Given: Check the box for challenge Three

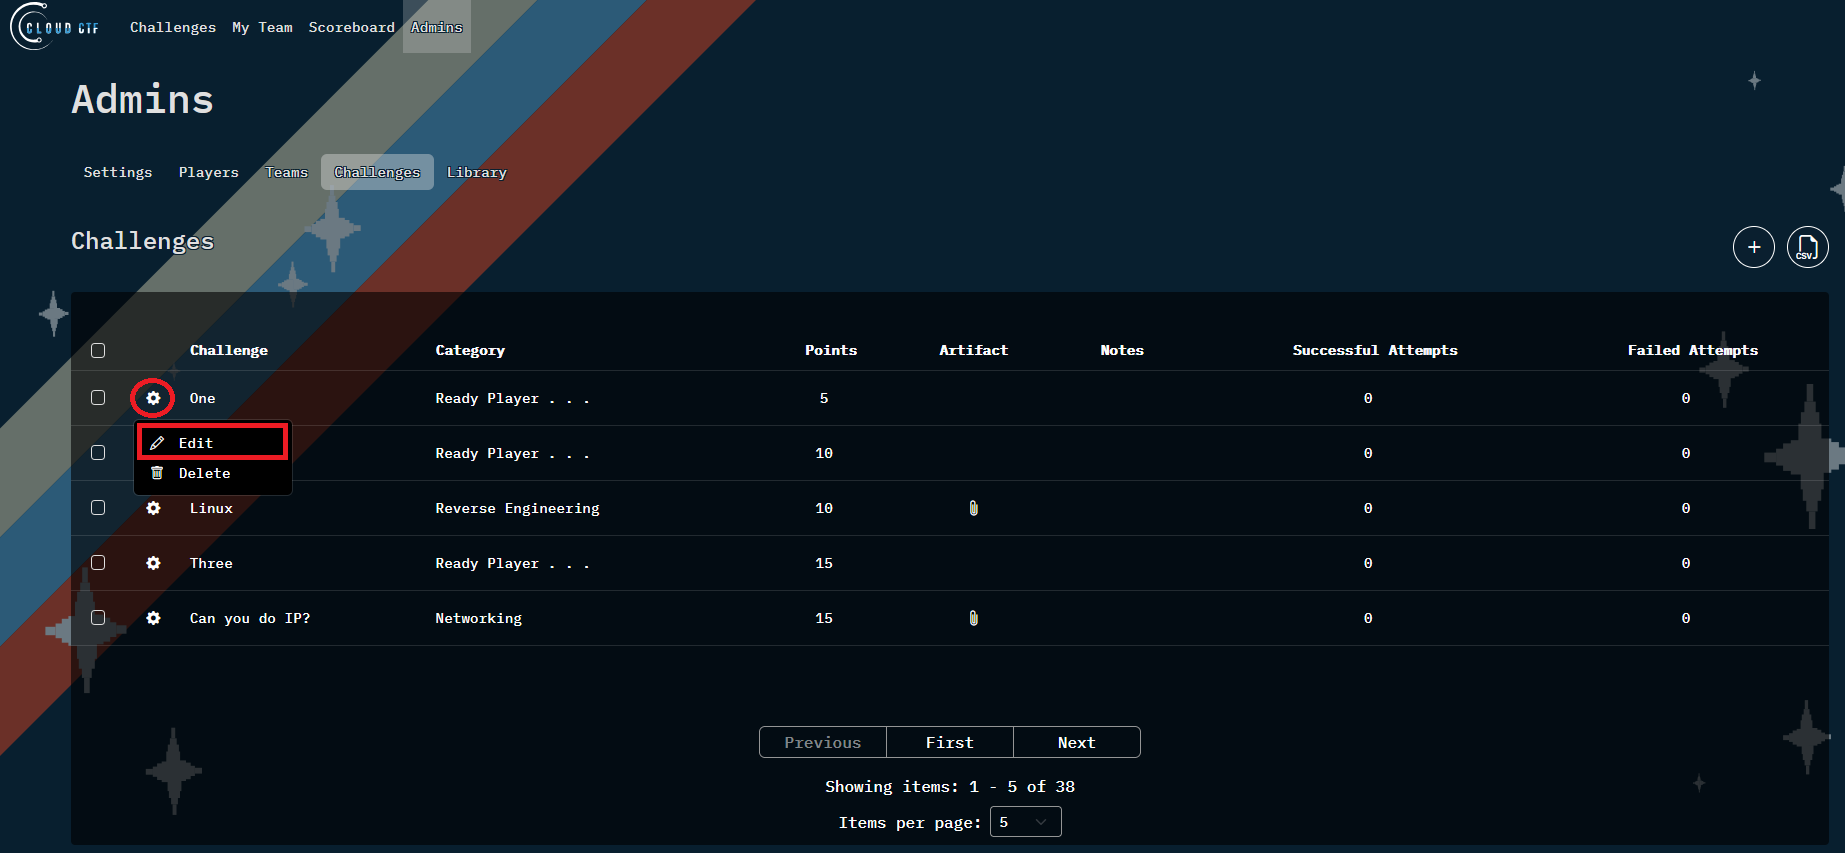Looking at the screenshot, I should pyautogui.click(x=98, y=563).
